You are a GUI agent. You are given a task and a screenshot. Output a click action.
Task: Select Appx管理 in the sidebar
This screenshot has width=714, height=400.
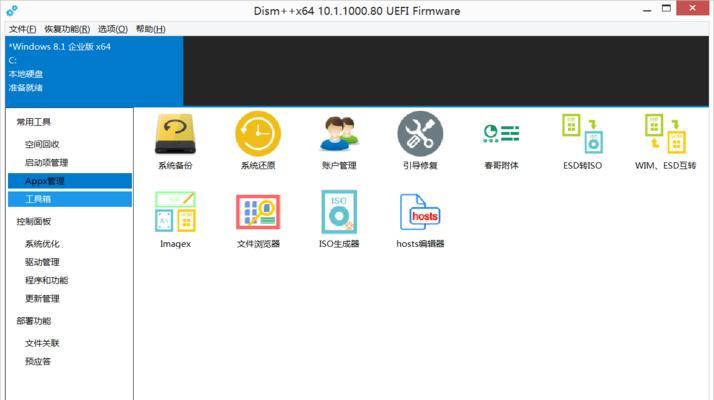[70, 181]
